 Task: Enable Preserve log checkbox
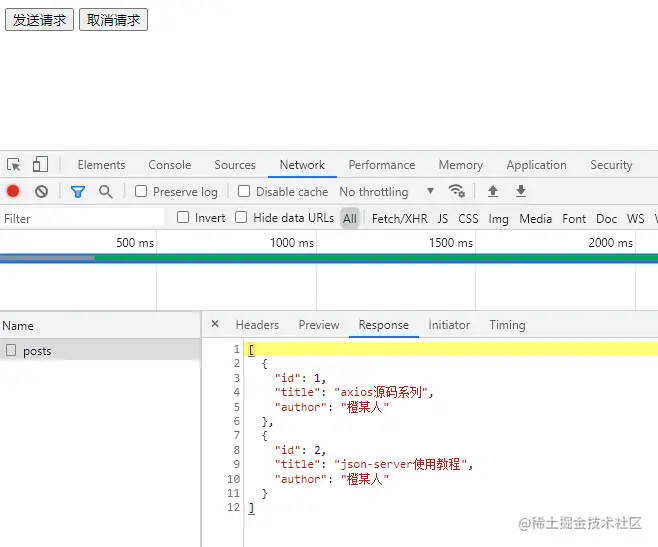pos(141,191)
